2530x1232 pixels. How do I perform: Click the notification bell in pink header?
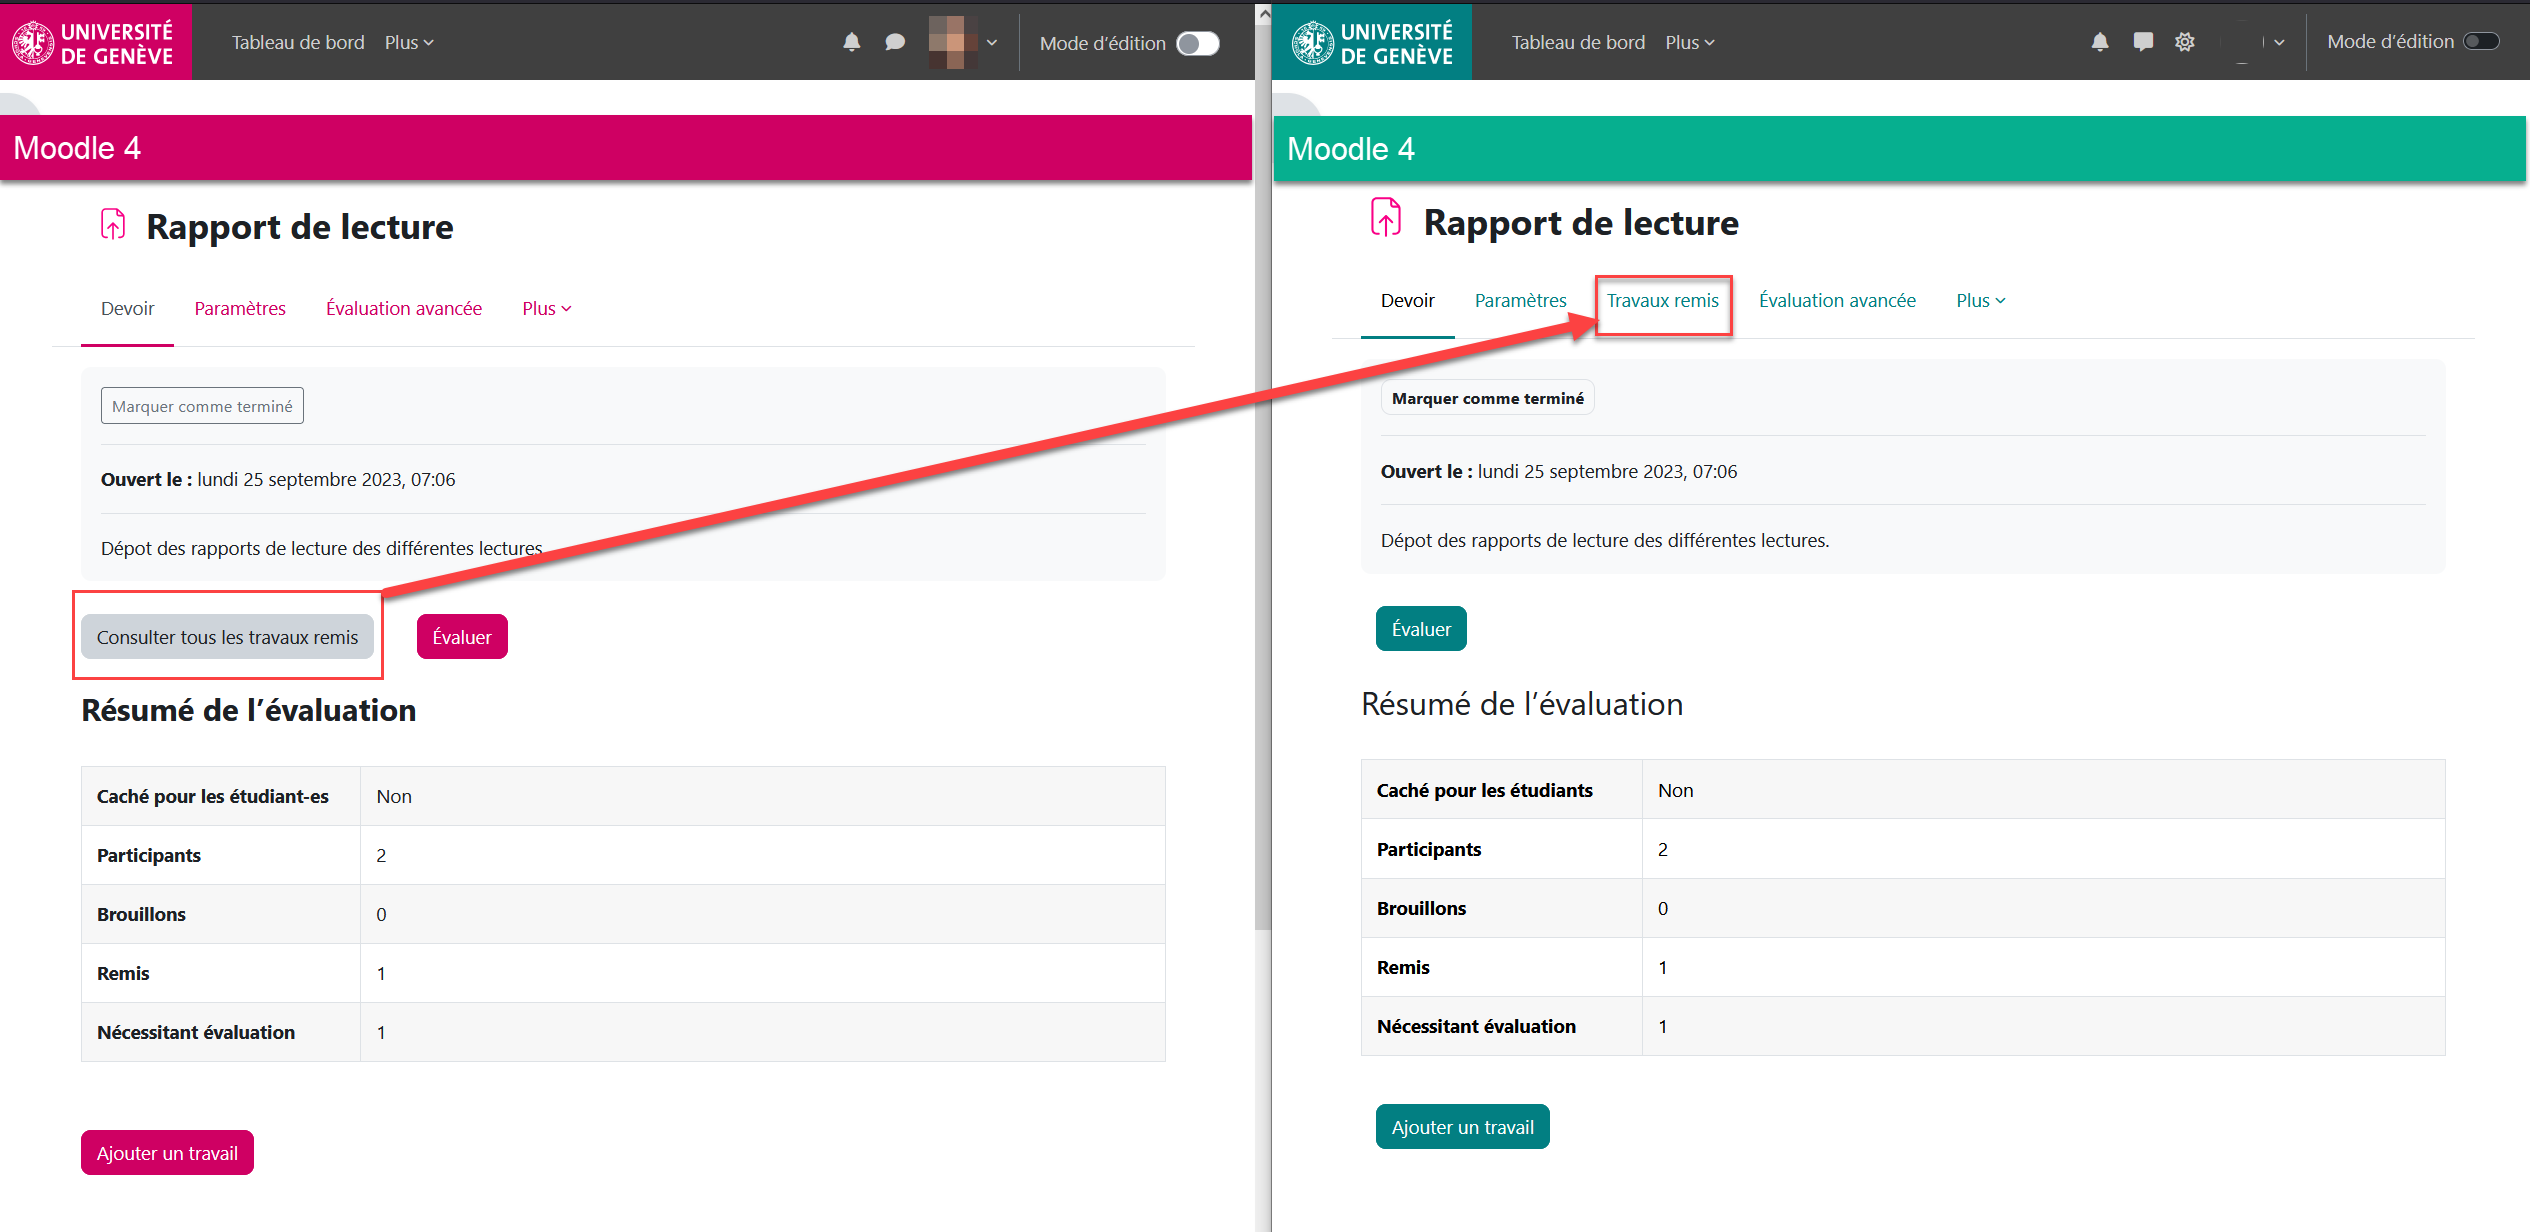click(851, 42)
